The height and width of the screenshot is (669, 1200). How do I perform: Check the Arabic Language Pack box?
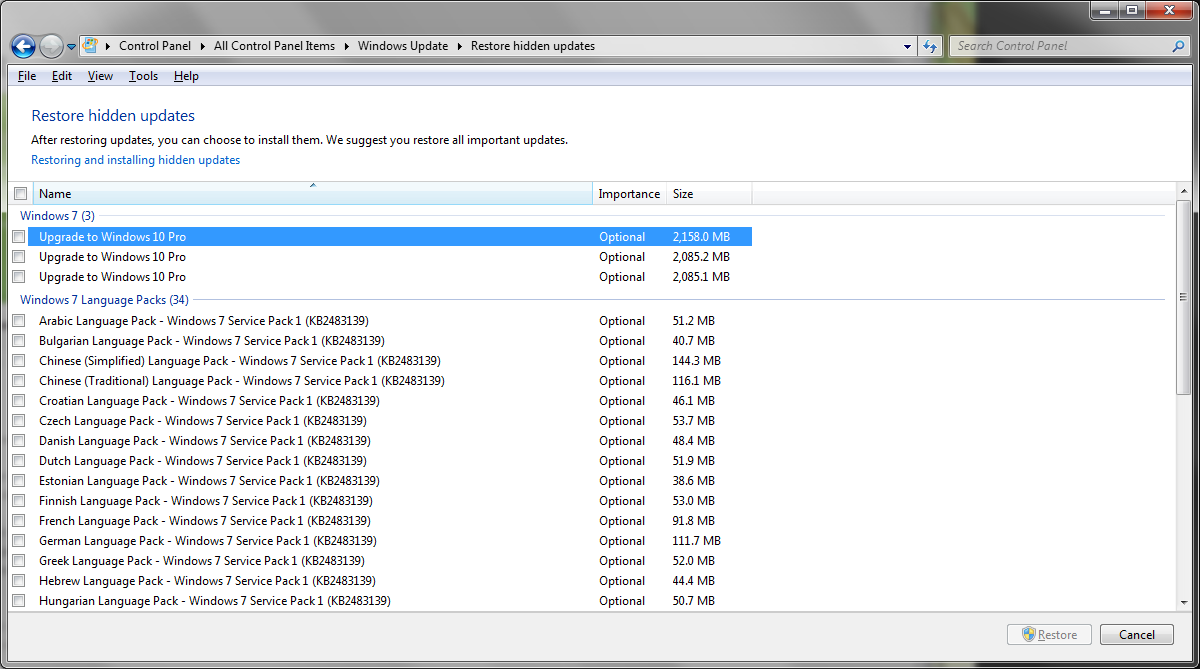tap(19, 321)
